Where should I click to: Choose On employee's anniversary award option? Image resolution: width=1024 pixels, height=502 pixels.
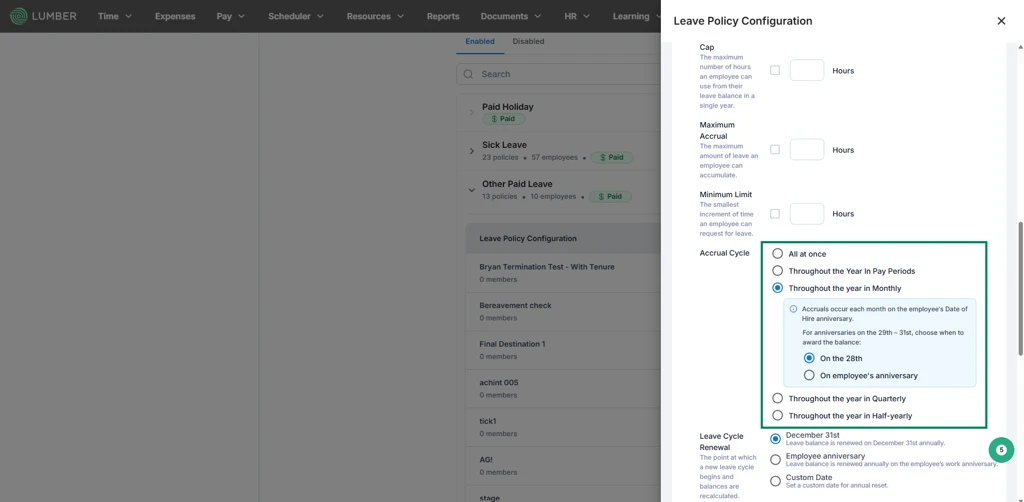(809, 375)
